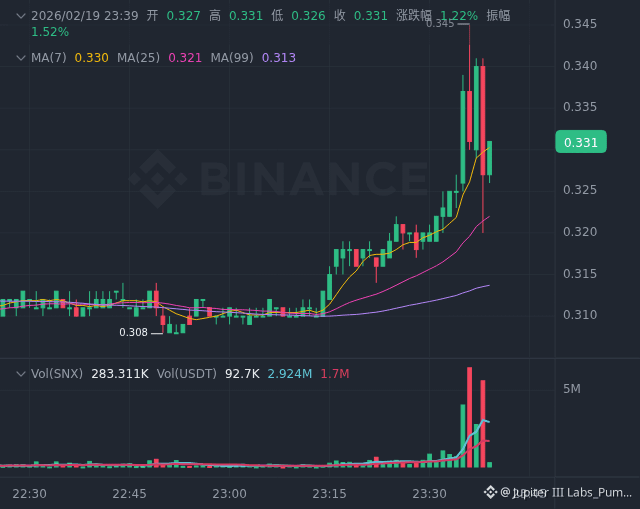This screenshot has height=509, width=640.
Task: Click the Binance diamond logo watermark
Action: coord(160,178)
